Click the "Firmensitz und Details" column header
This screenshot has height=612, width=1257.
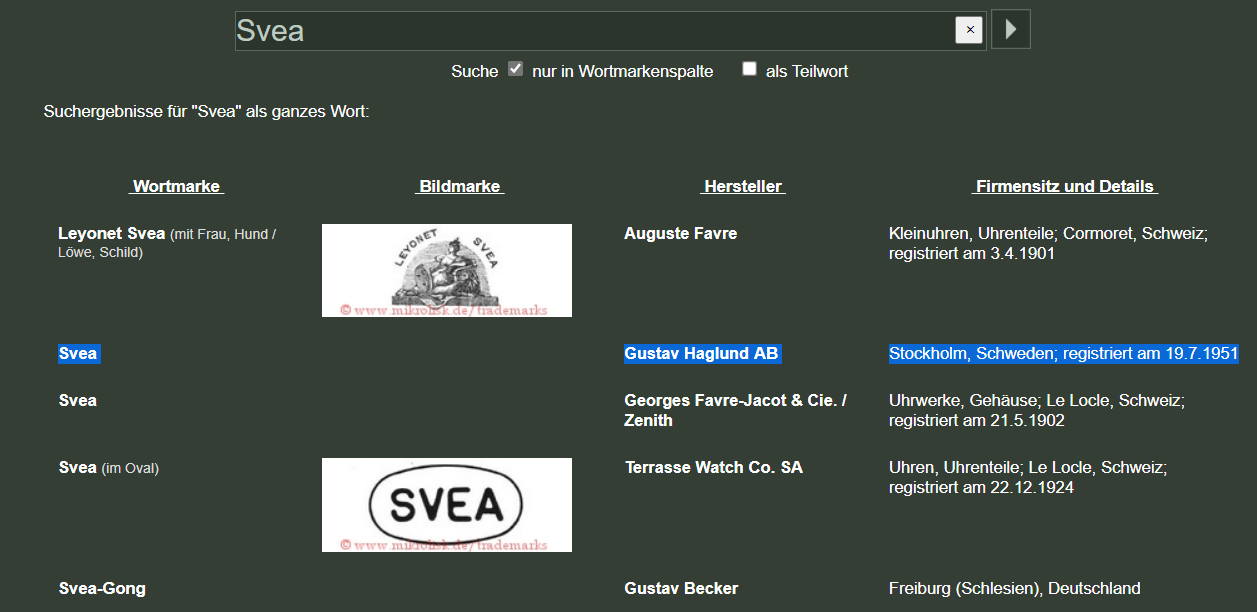click(x=1065, y=186)
